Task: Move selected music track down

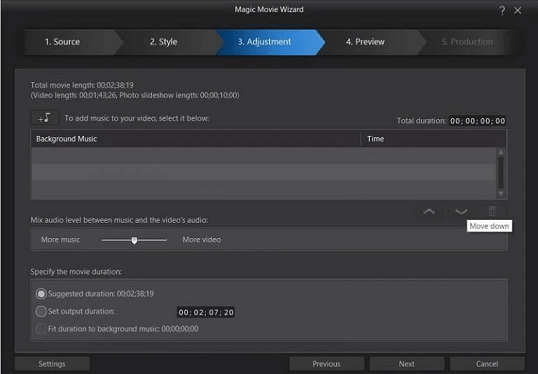Action: pos(461,212)
